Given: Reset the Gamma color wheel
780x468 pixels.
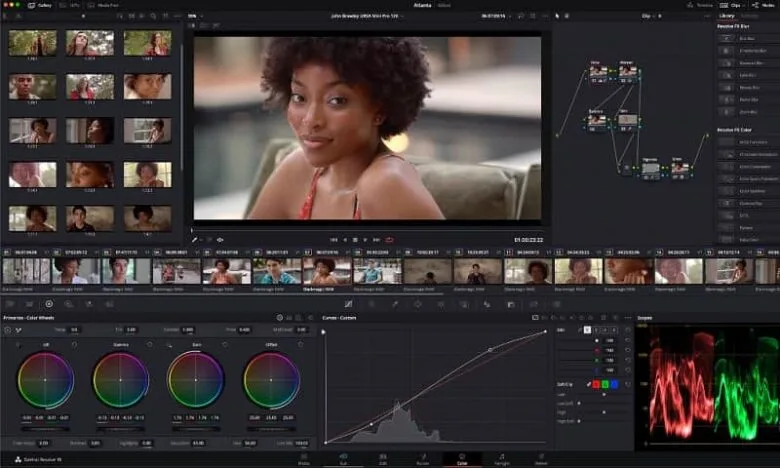Looking at the screenshot, I should [x=149, y=344].
